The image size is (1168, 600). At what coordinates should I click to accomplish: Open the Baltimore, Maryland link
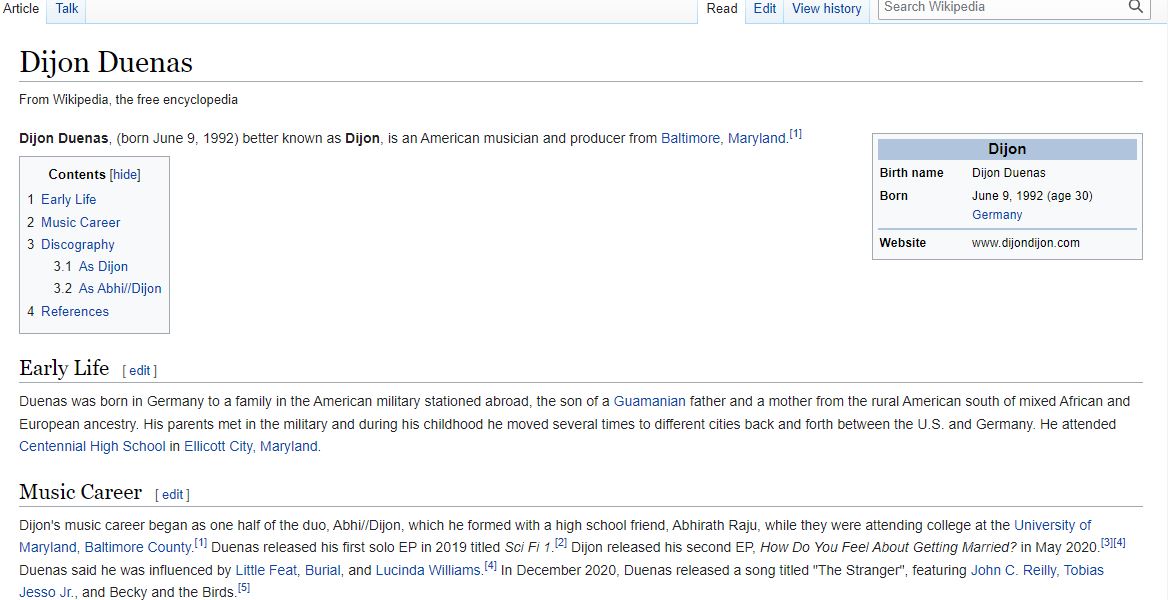coord(720,138)
